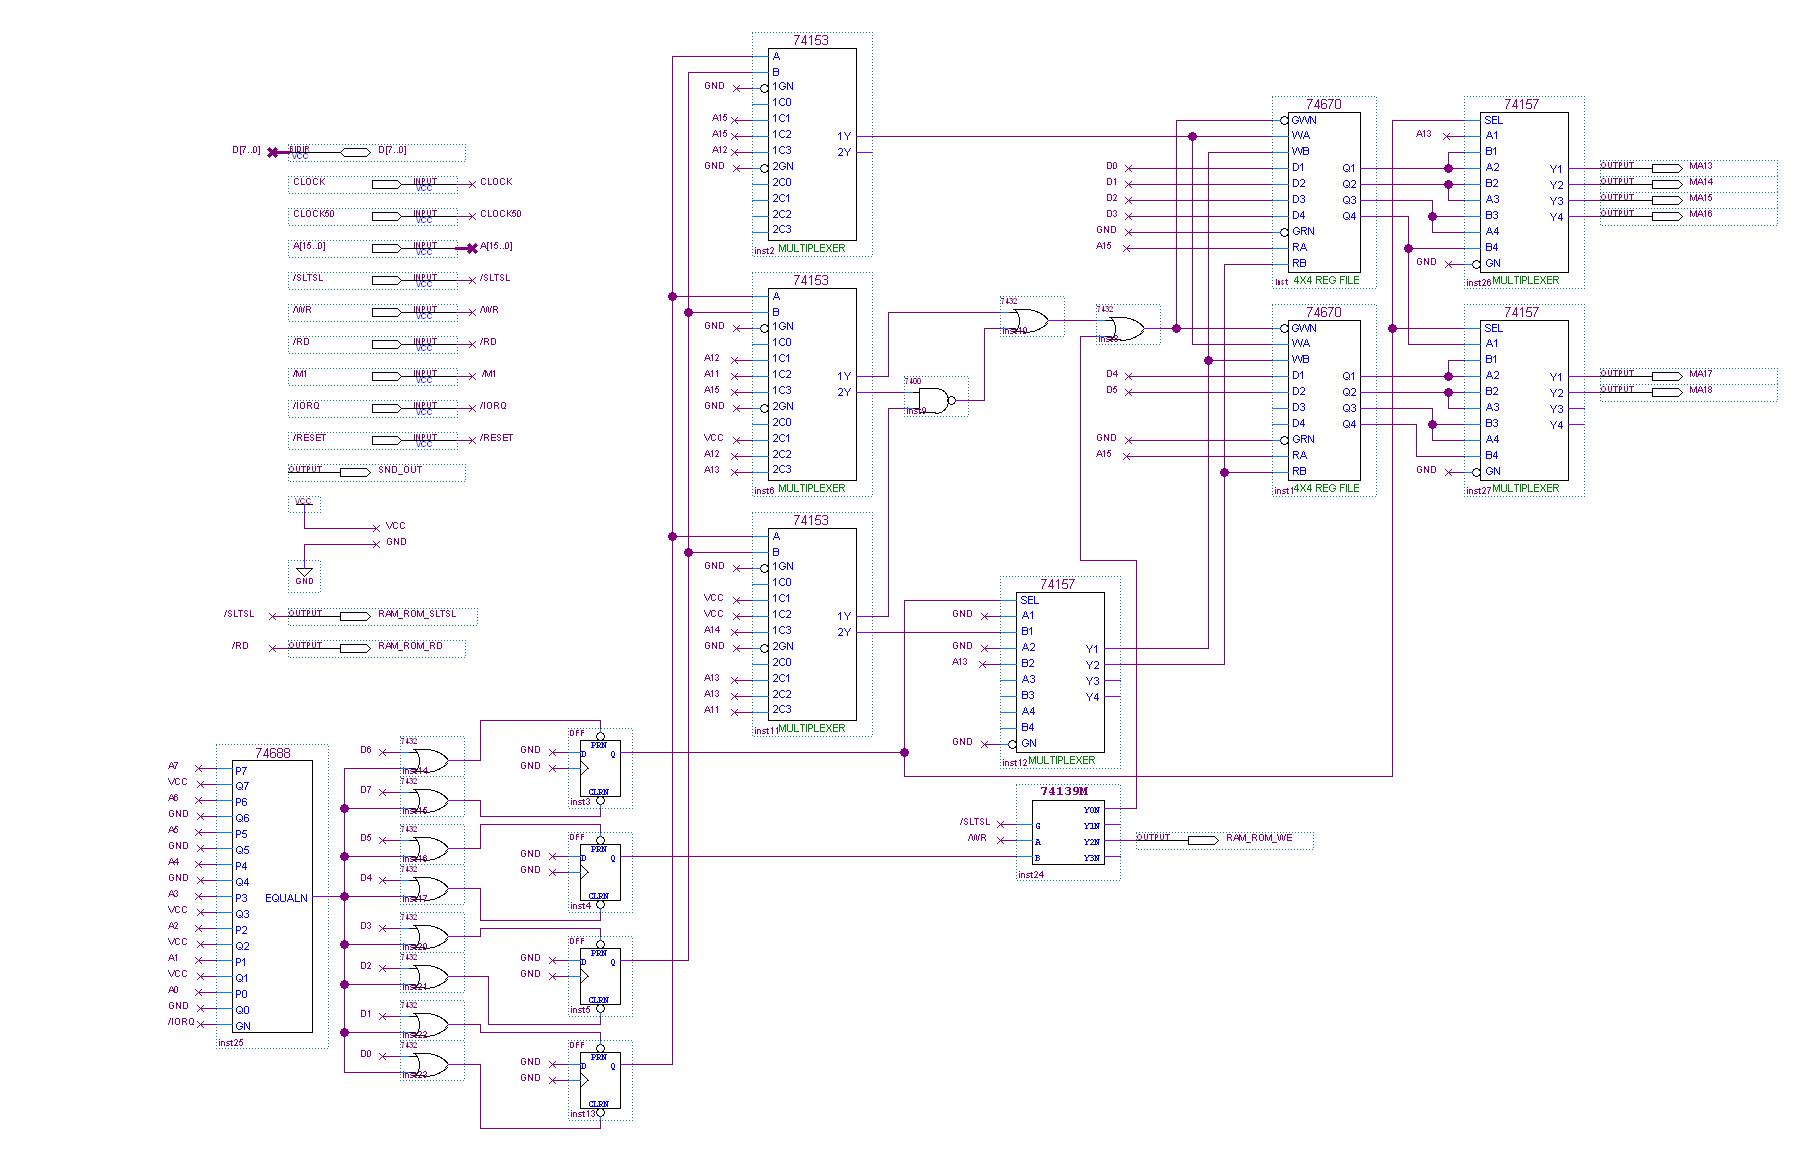This screenshot has width=1807, height=1168.
Task: Click the /IORQ net label at 74688 GN
Action: pyautogui.click(x=181, y=1022)
